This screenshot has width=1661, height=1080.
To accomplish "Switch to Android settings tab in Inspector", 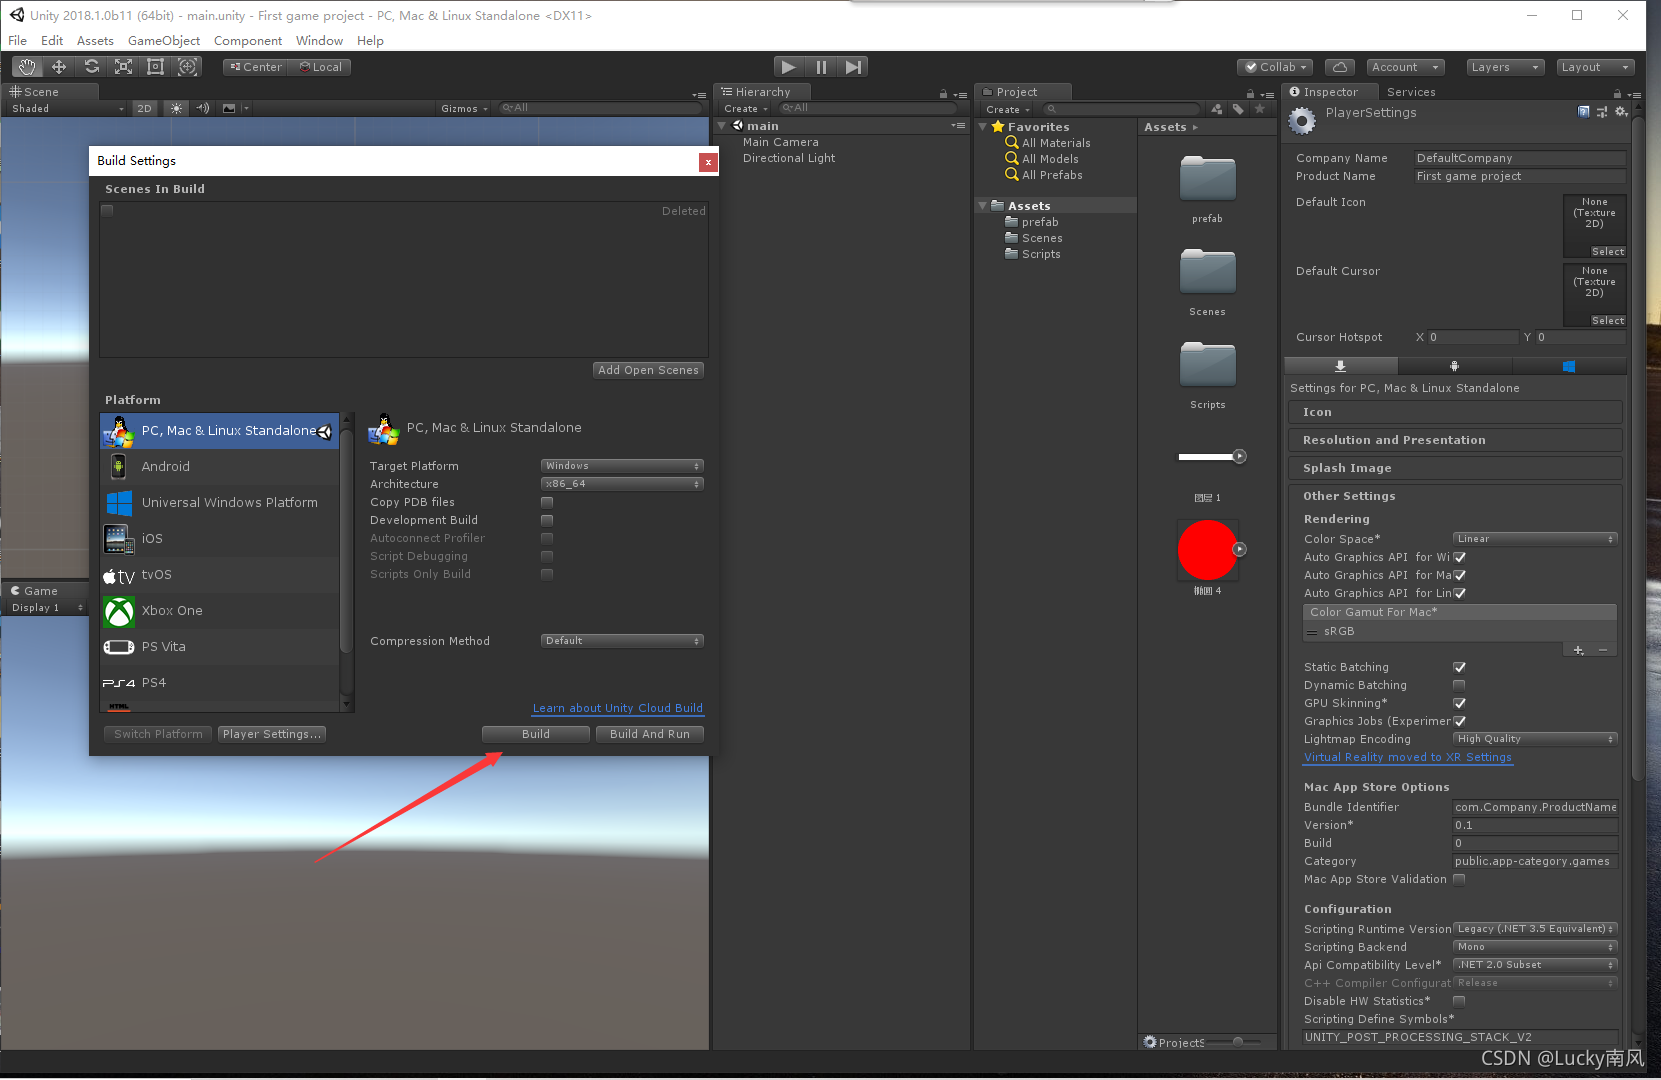I will pyautogui.click(x=1455, y=366).
